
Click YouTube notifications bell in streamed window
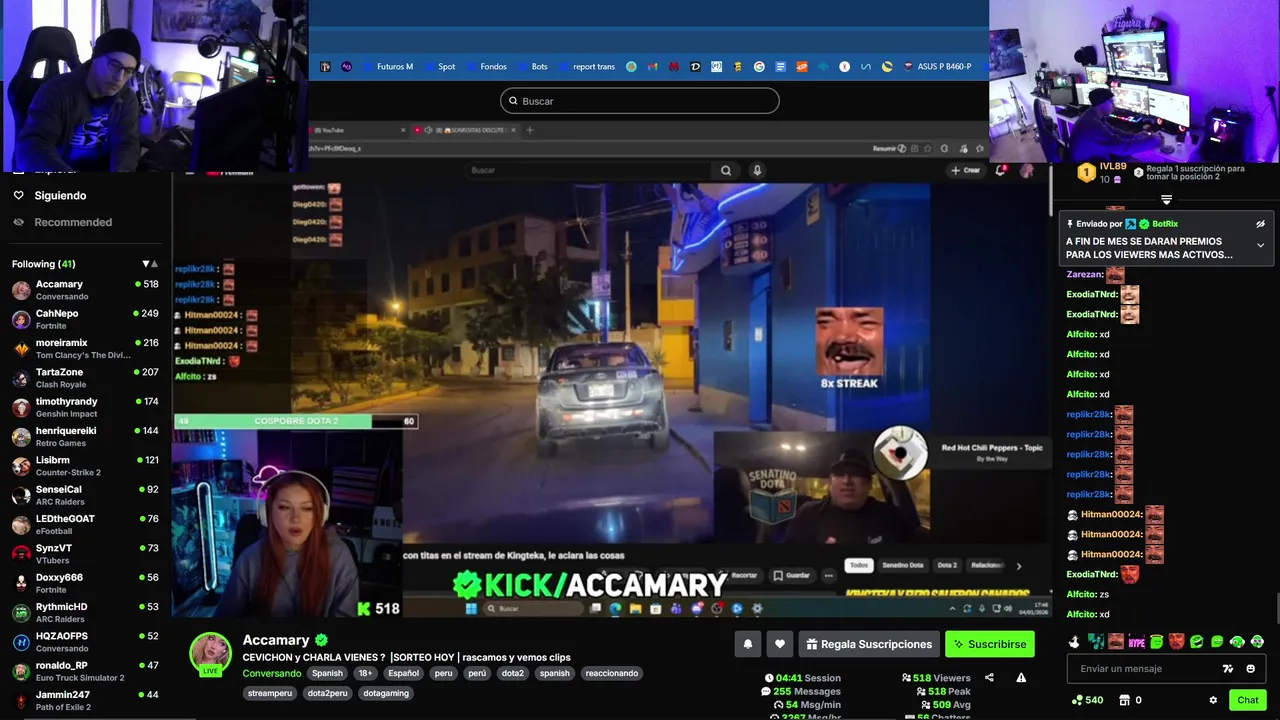point(1001,170)
